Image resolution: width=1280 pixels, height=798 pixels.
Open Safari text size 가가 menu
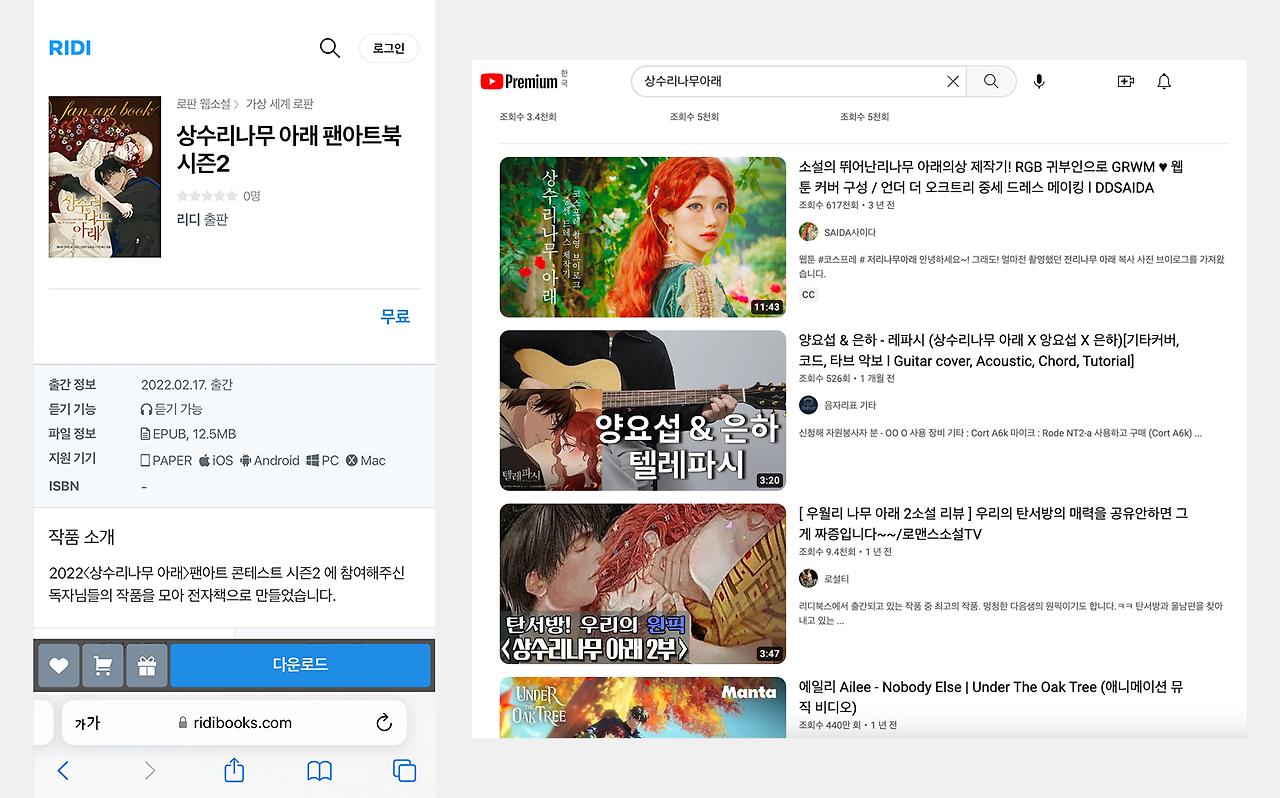coord(87,723)
